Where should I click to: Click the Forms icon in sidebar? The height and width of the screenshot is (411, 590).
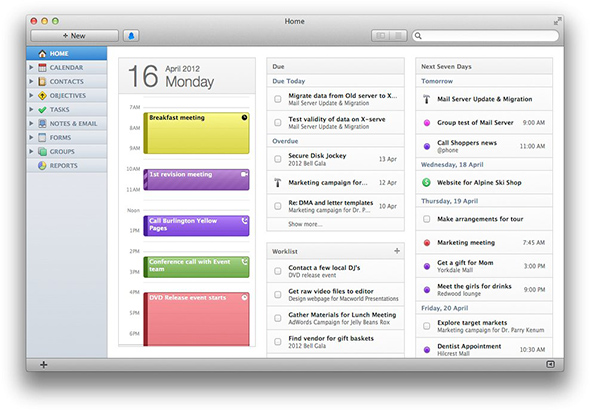tap(43, 137)
